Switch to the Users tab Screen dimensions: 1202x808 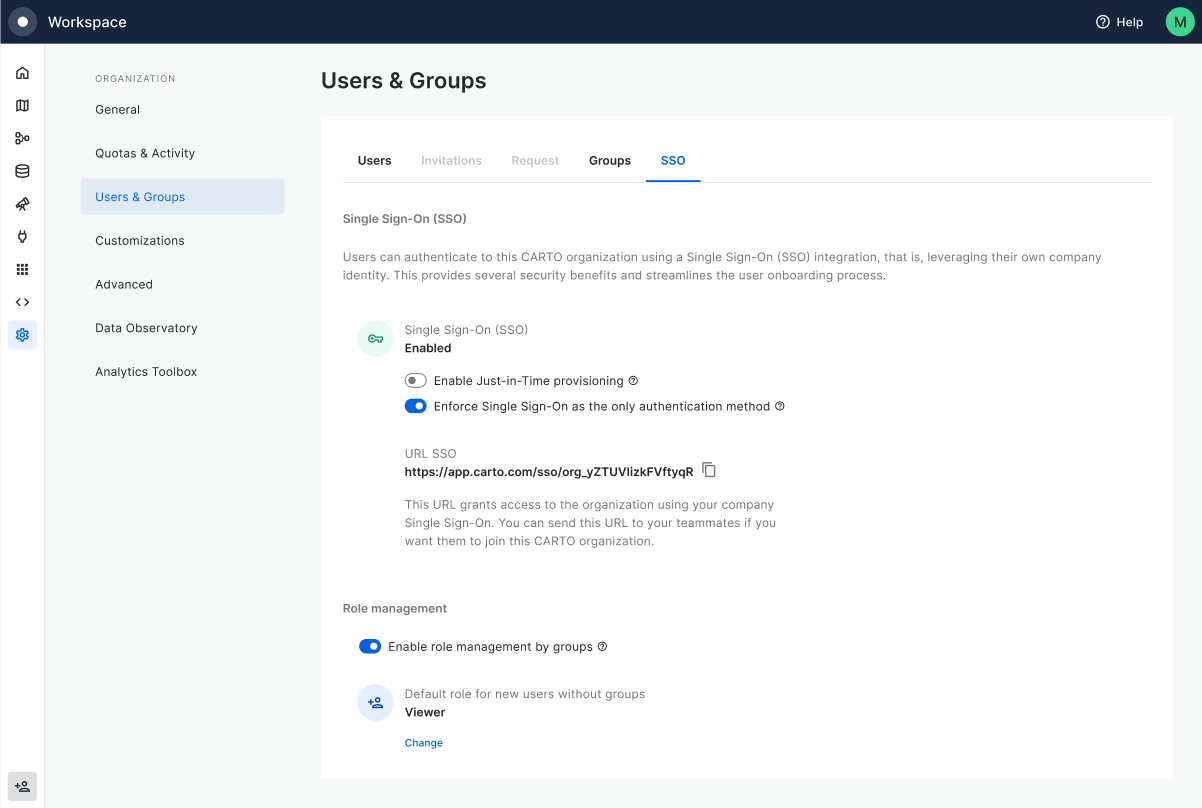374,161
